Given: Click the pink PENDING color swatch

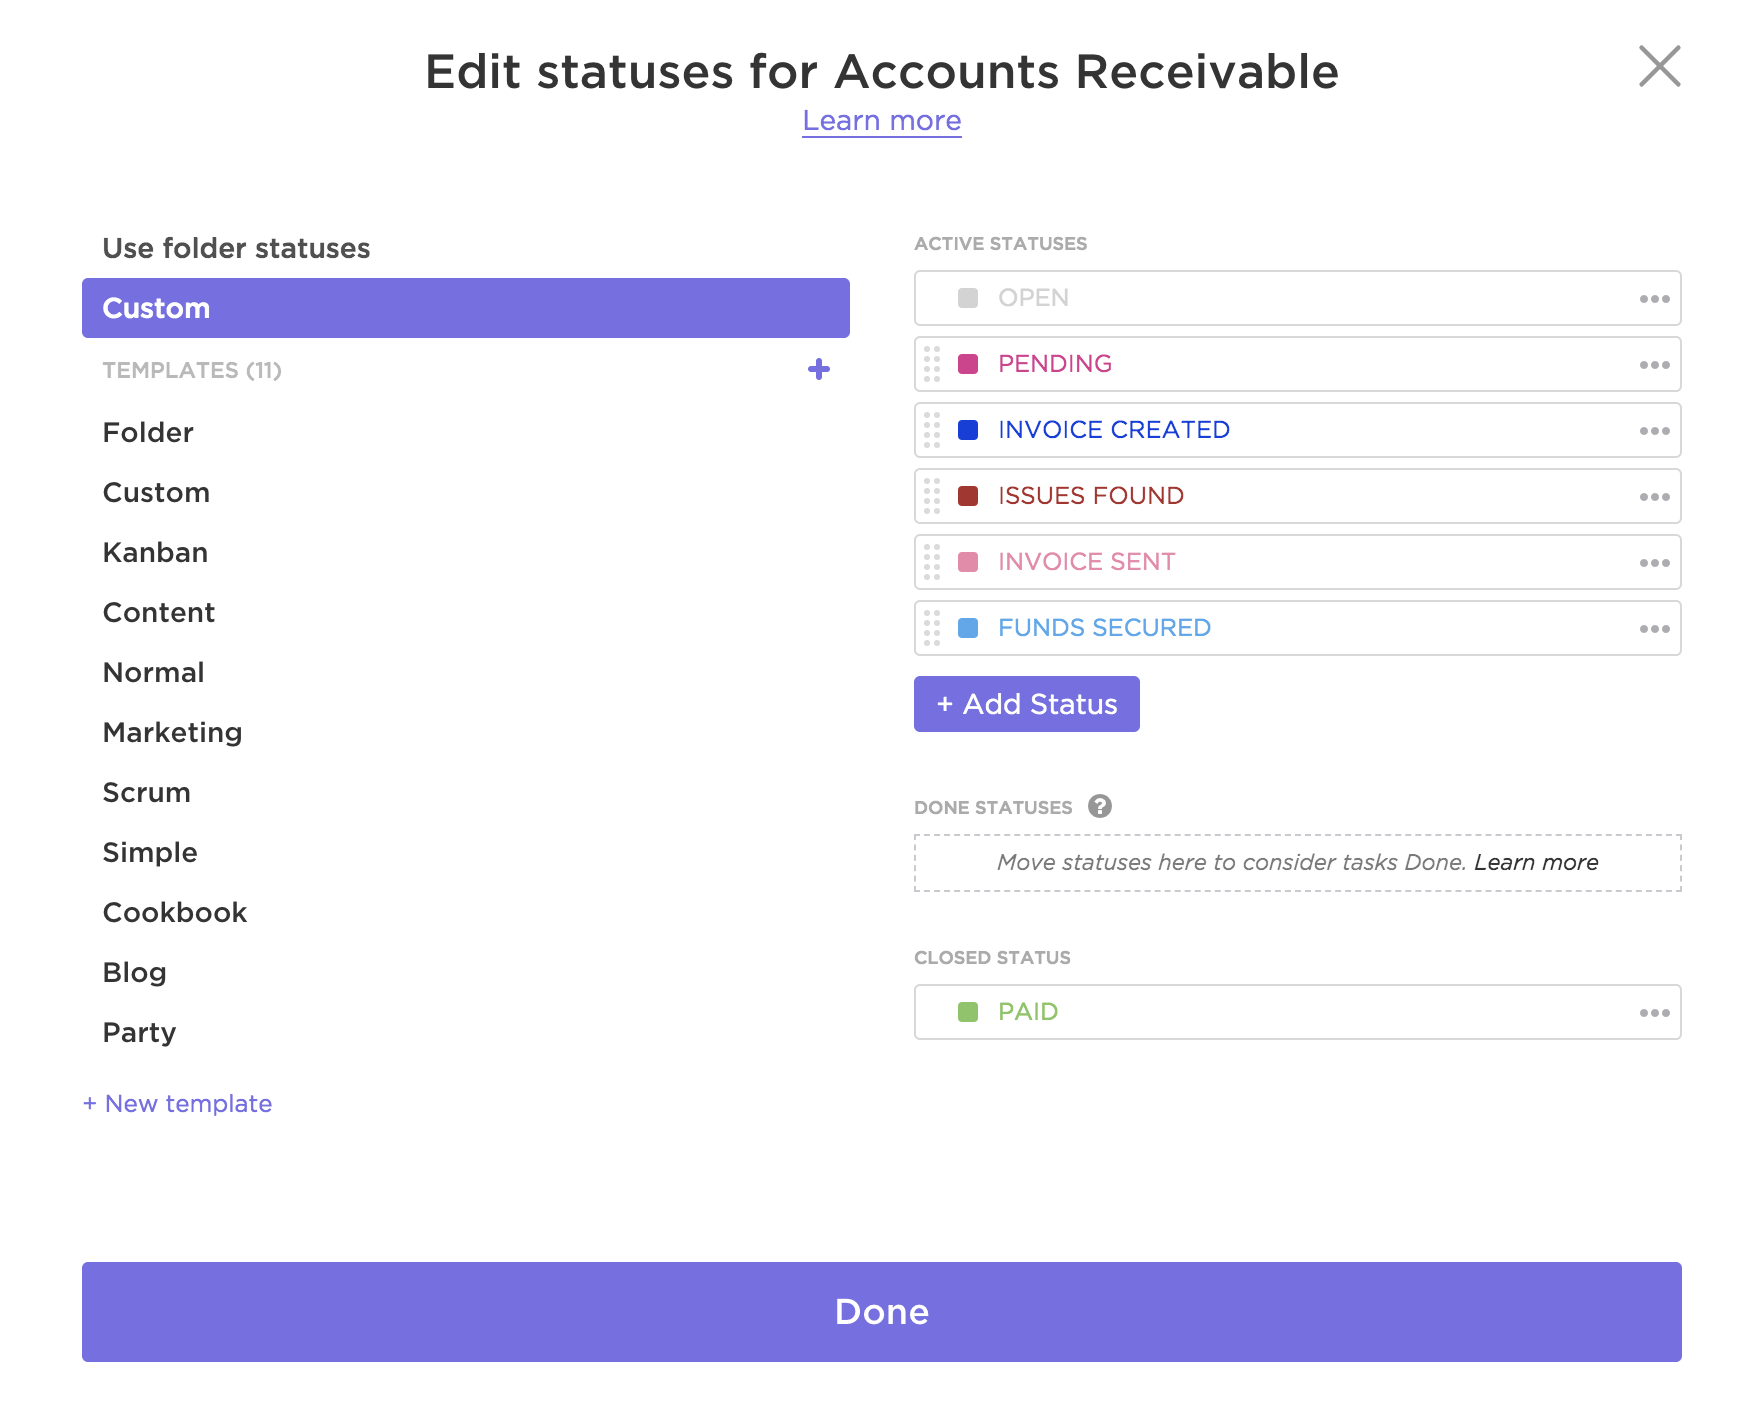Looking at the screenshot, I should coord(968,364).
